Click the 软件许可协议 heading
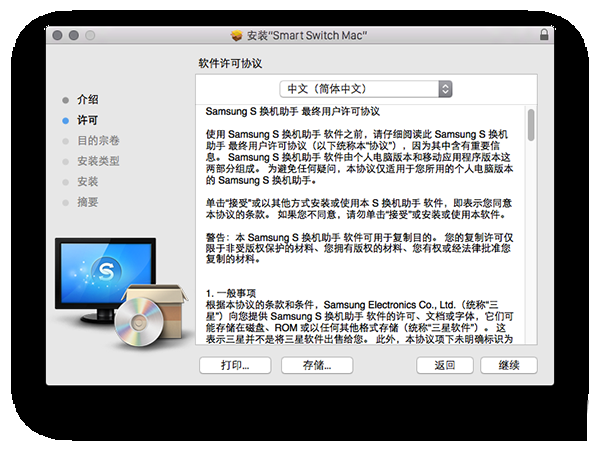Viewport: 600px width, 451px height. 230,63
